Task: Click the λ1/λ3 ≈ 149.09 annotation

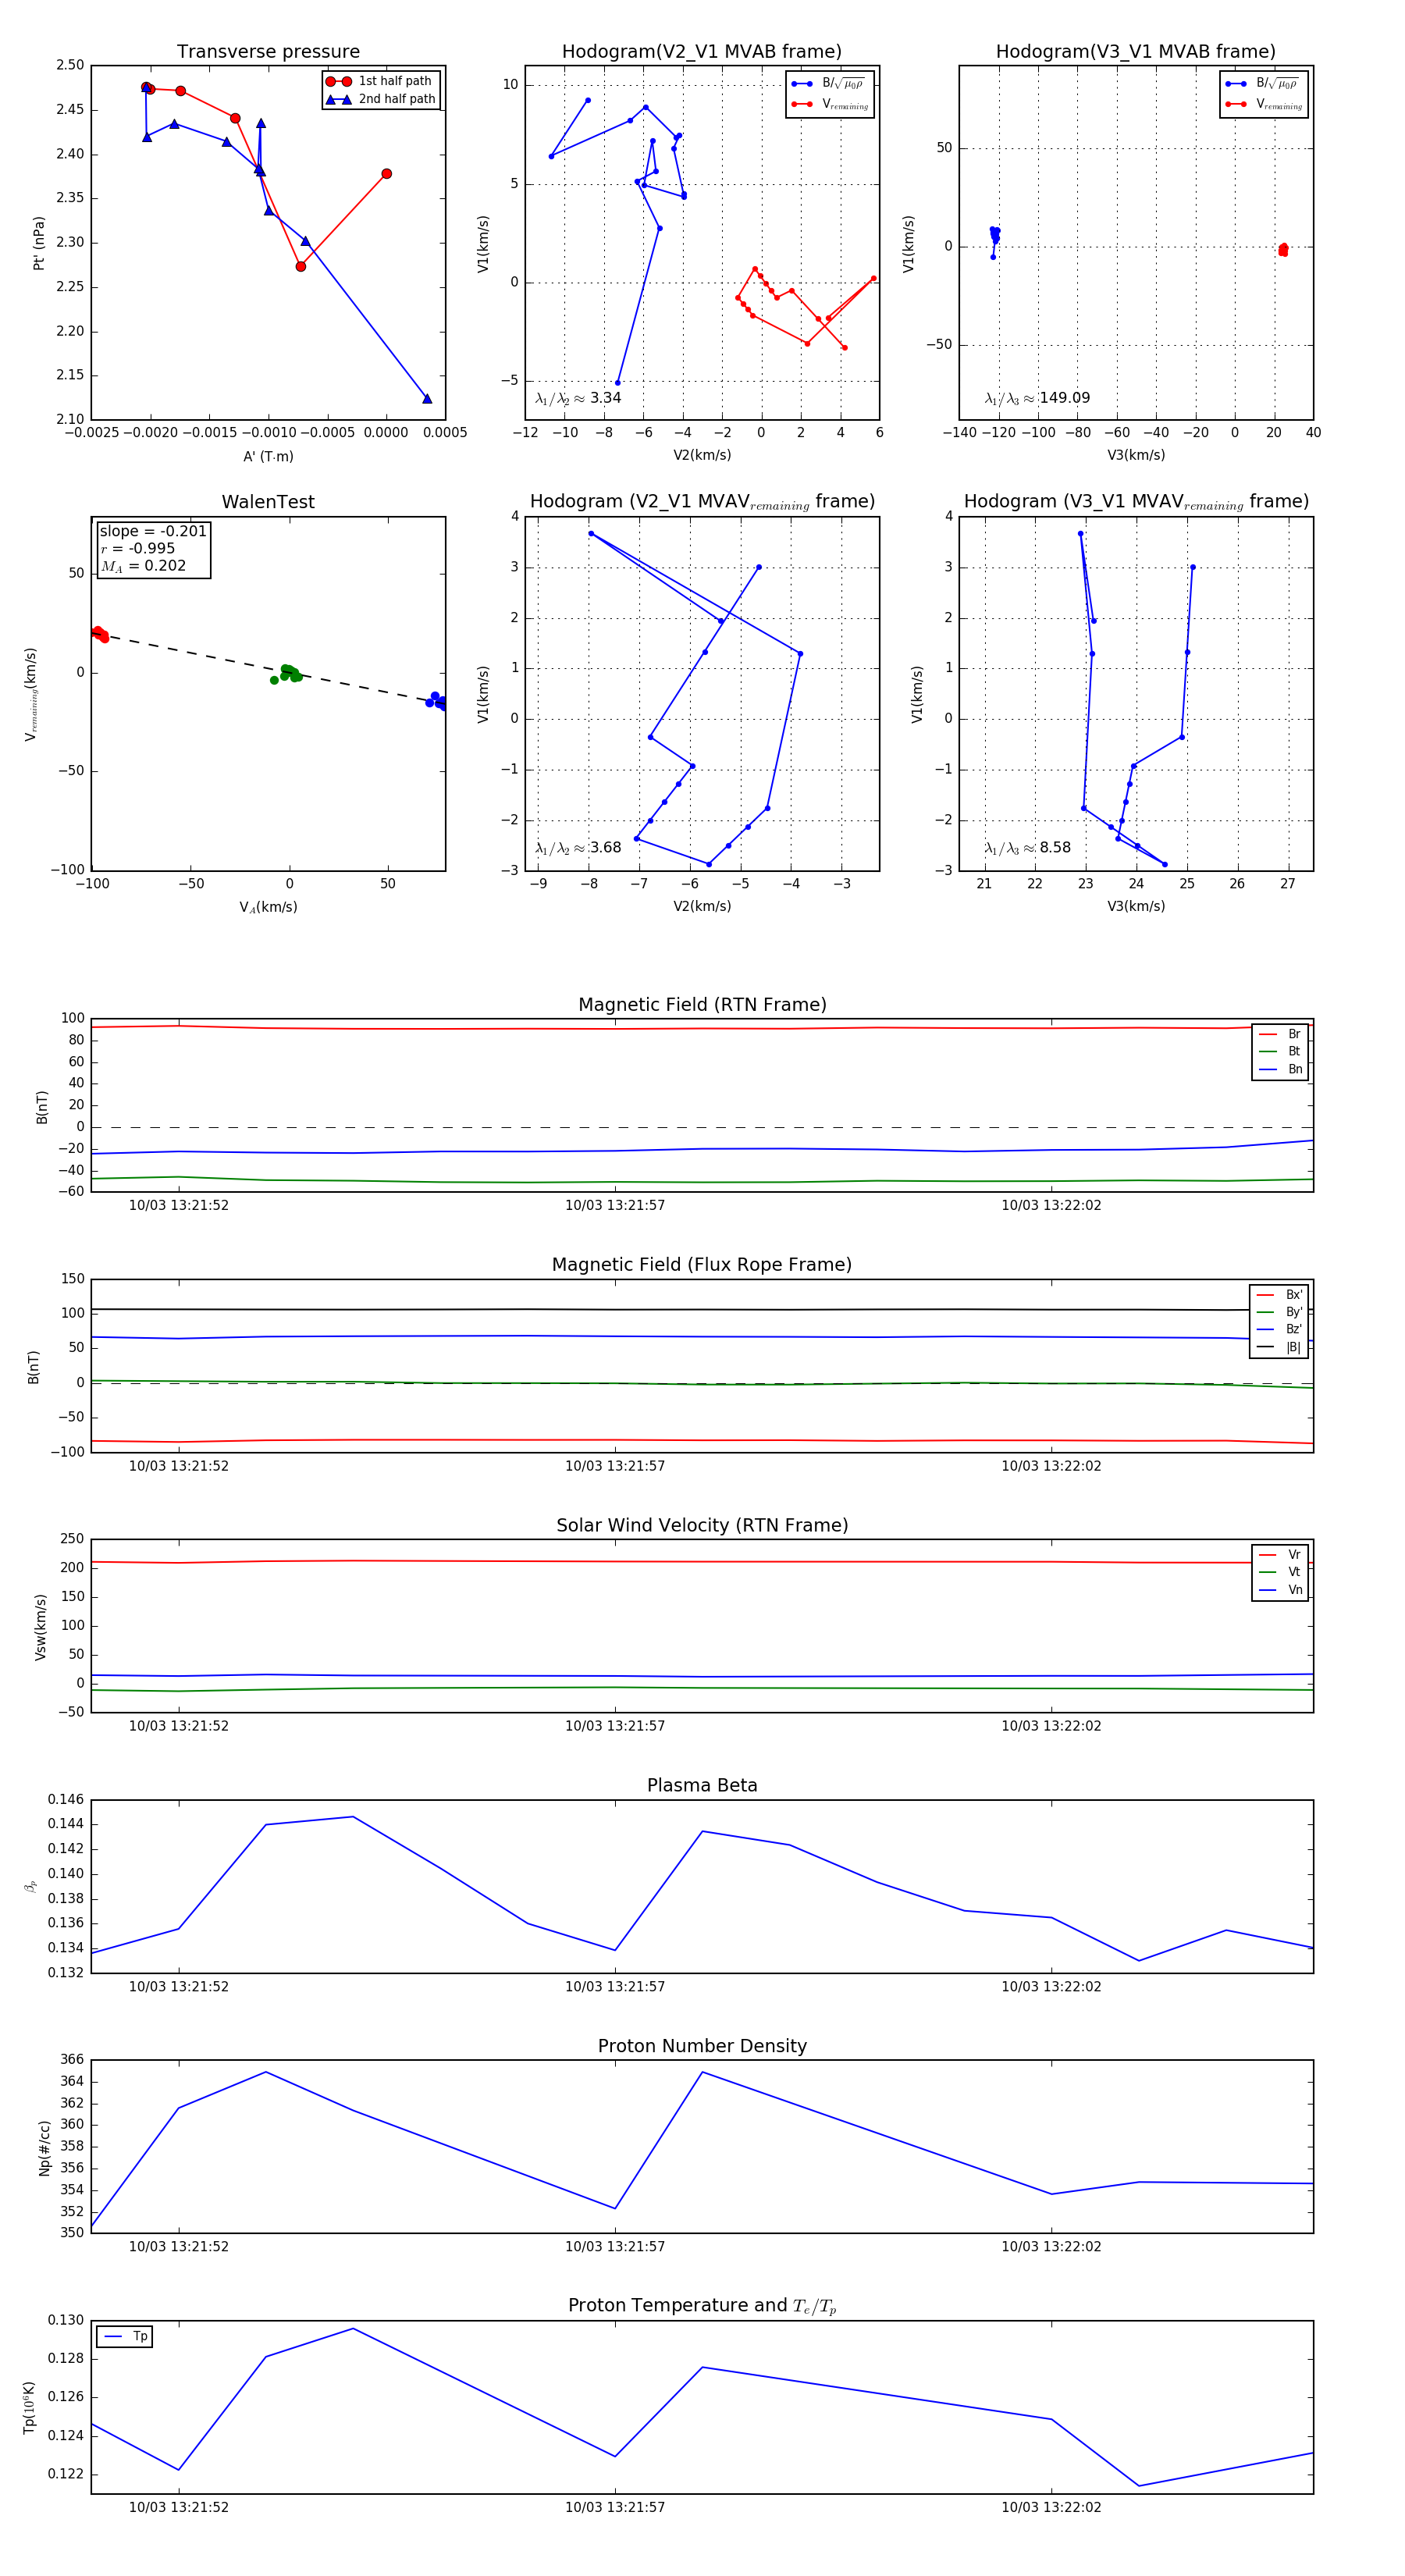Action: point(1037,398)
